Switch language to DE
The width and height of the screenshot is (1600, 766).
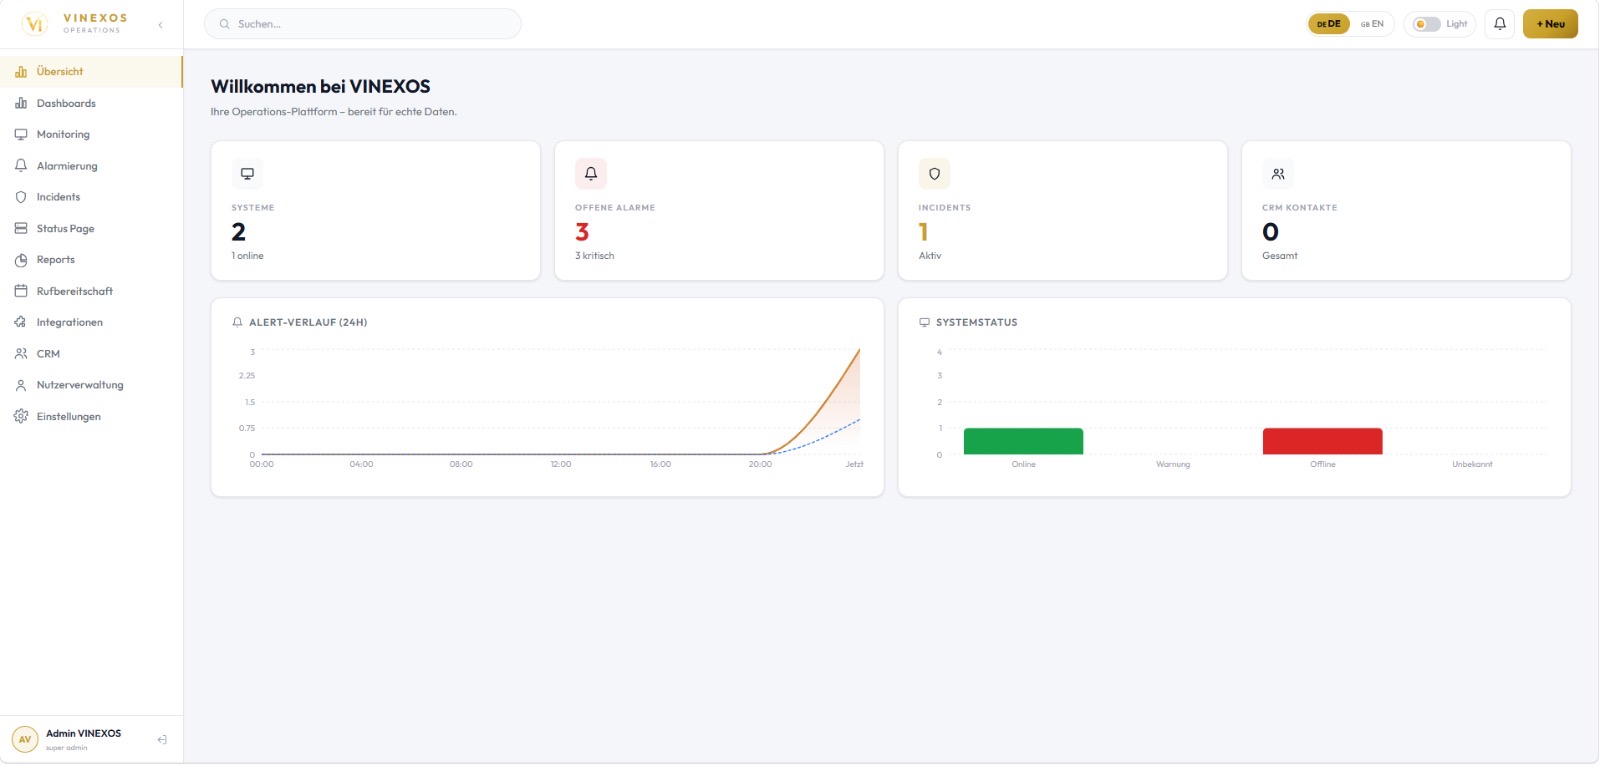pos(1329,24)
